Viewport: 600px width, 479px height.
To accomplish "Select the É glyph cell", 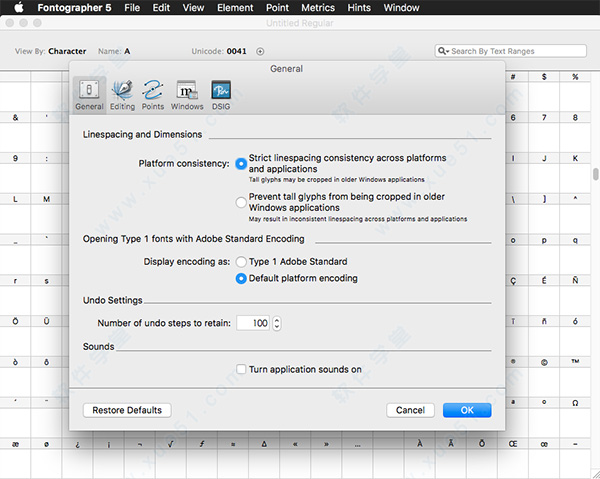I will 544,296.
